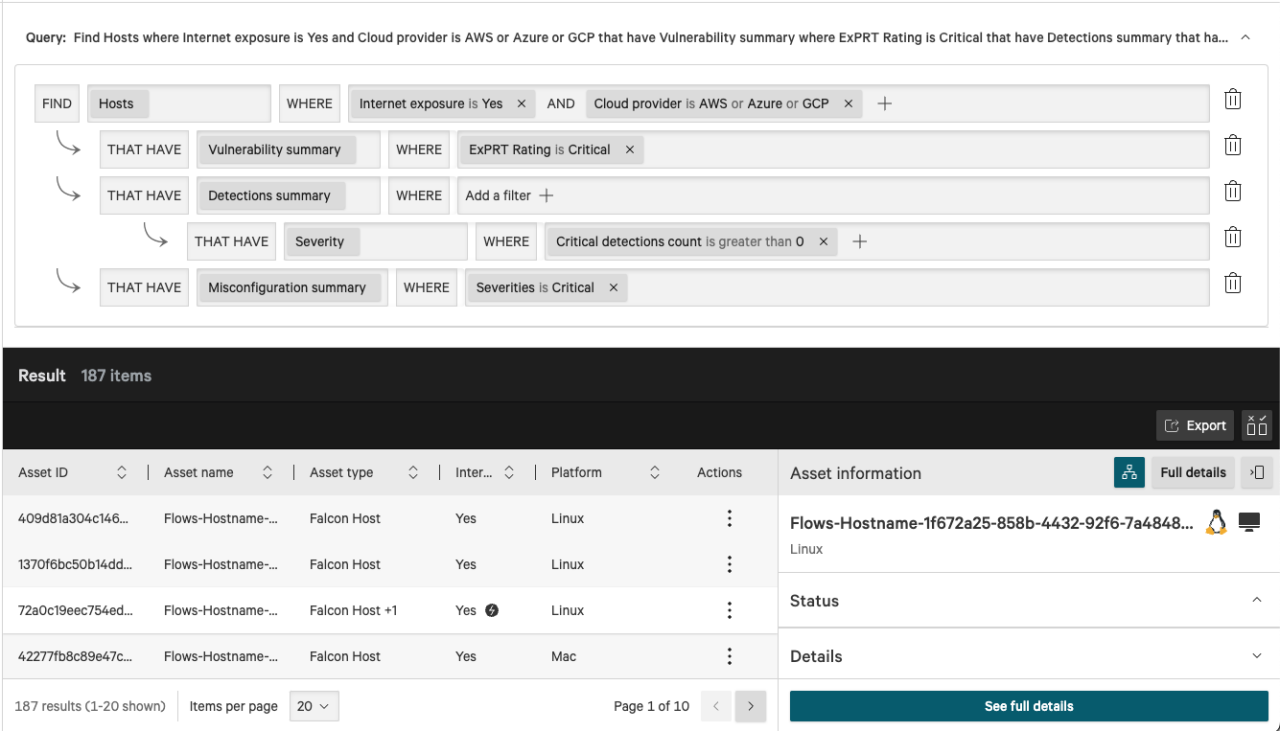The height and width of the screenshot is (731, 1280).
Task: Select the Hosts entity field
Action: (179, 103)
